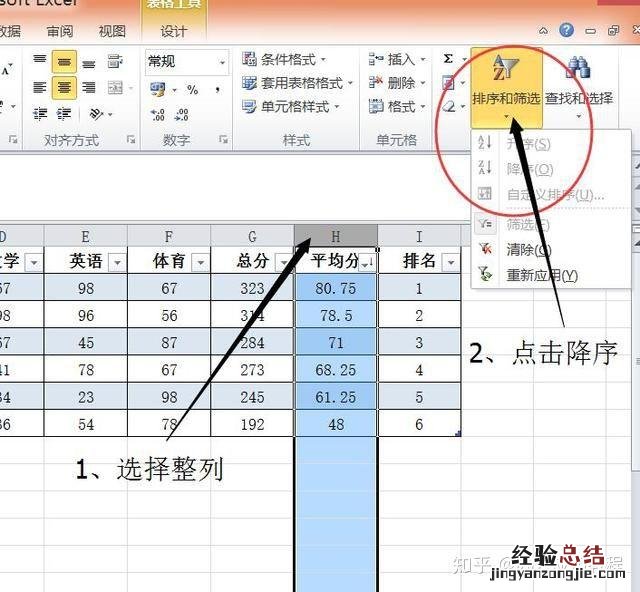Apply comma style

218,89
